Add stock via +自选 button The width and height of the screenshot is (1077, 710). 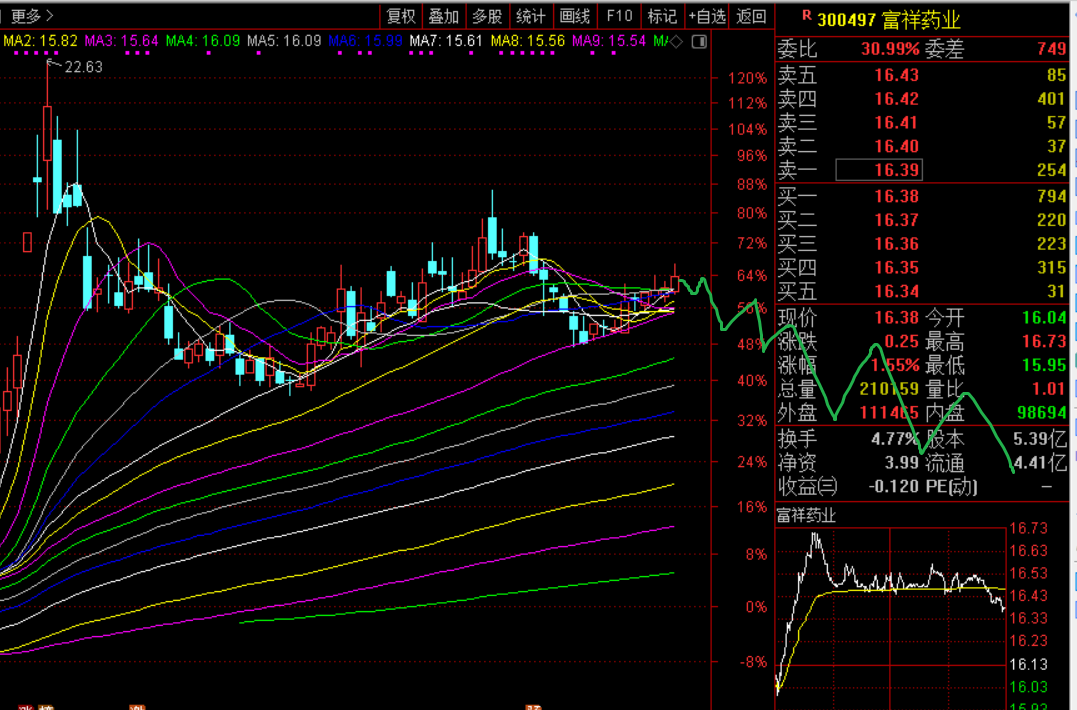[707, 16]
